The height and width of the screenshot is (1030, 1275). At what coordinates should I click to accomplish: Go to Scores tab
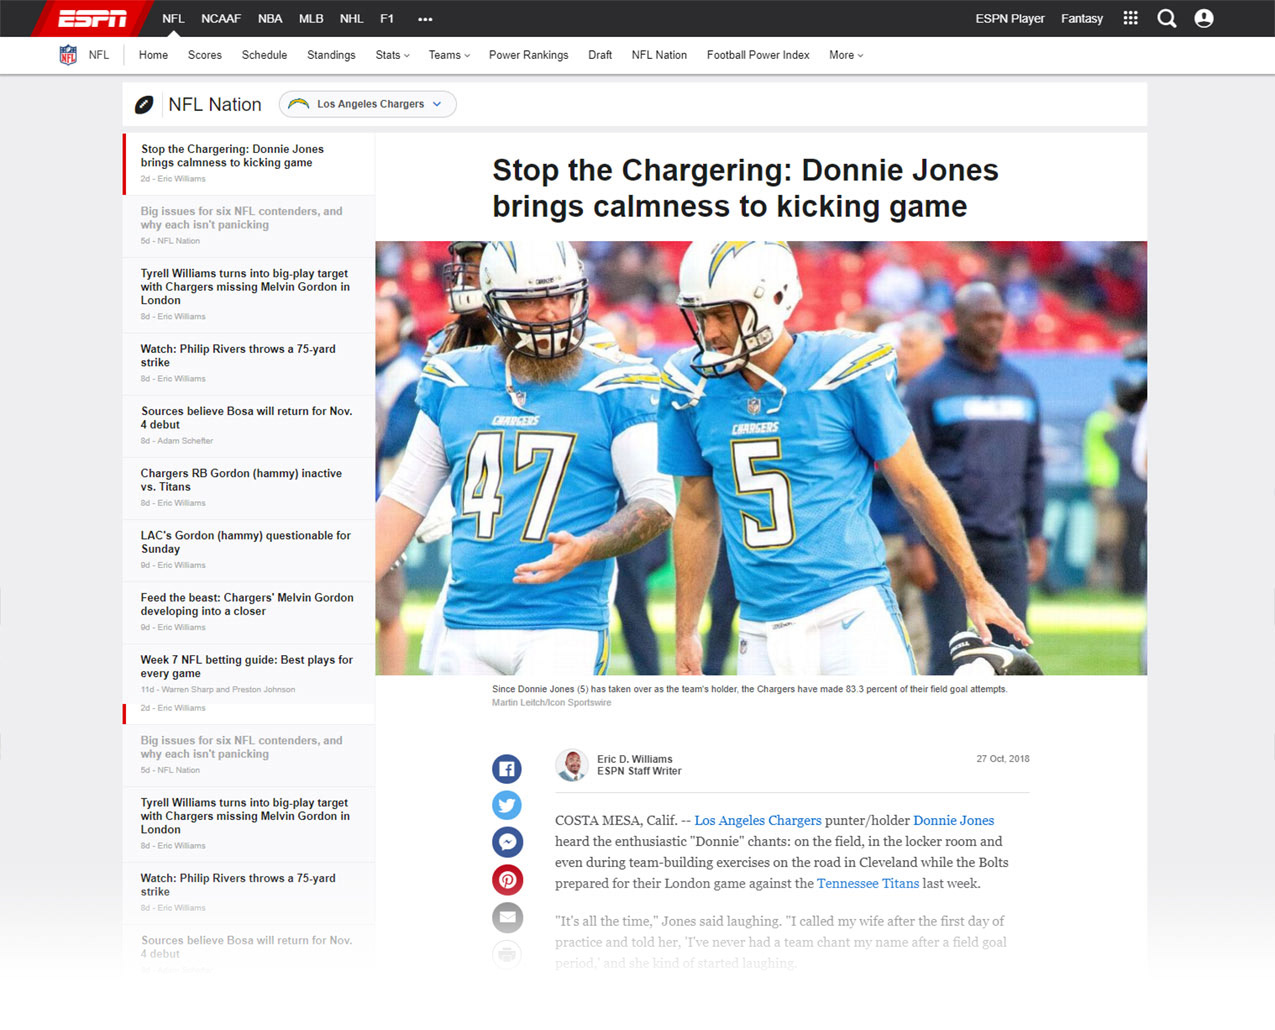[205, 55]
